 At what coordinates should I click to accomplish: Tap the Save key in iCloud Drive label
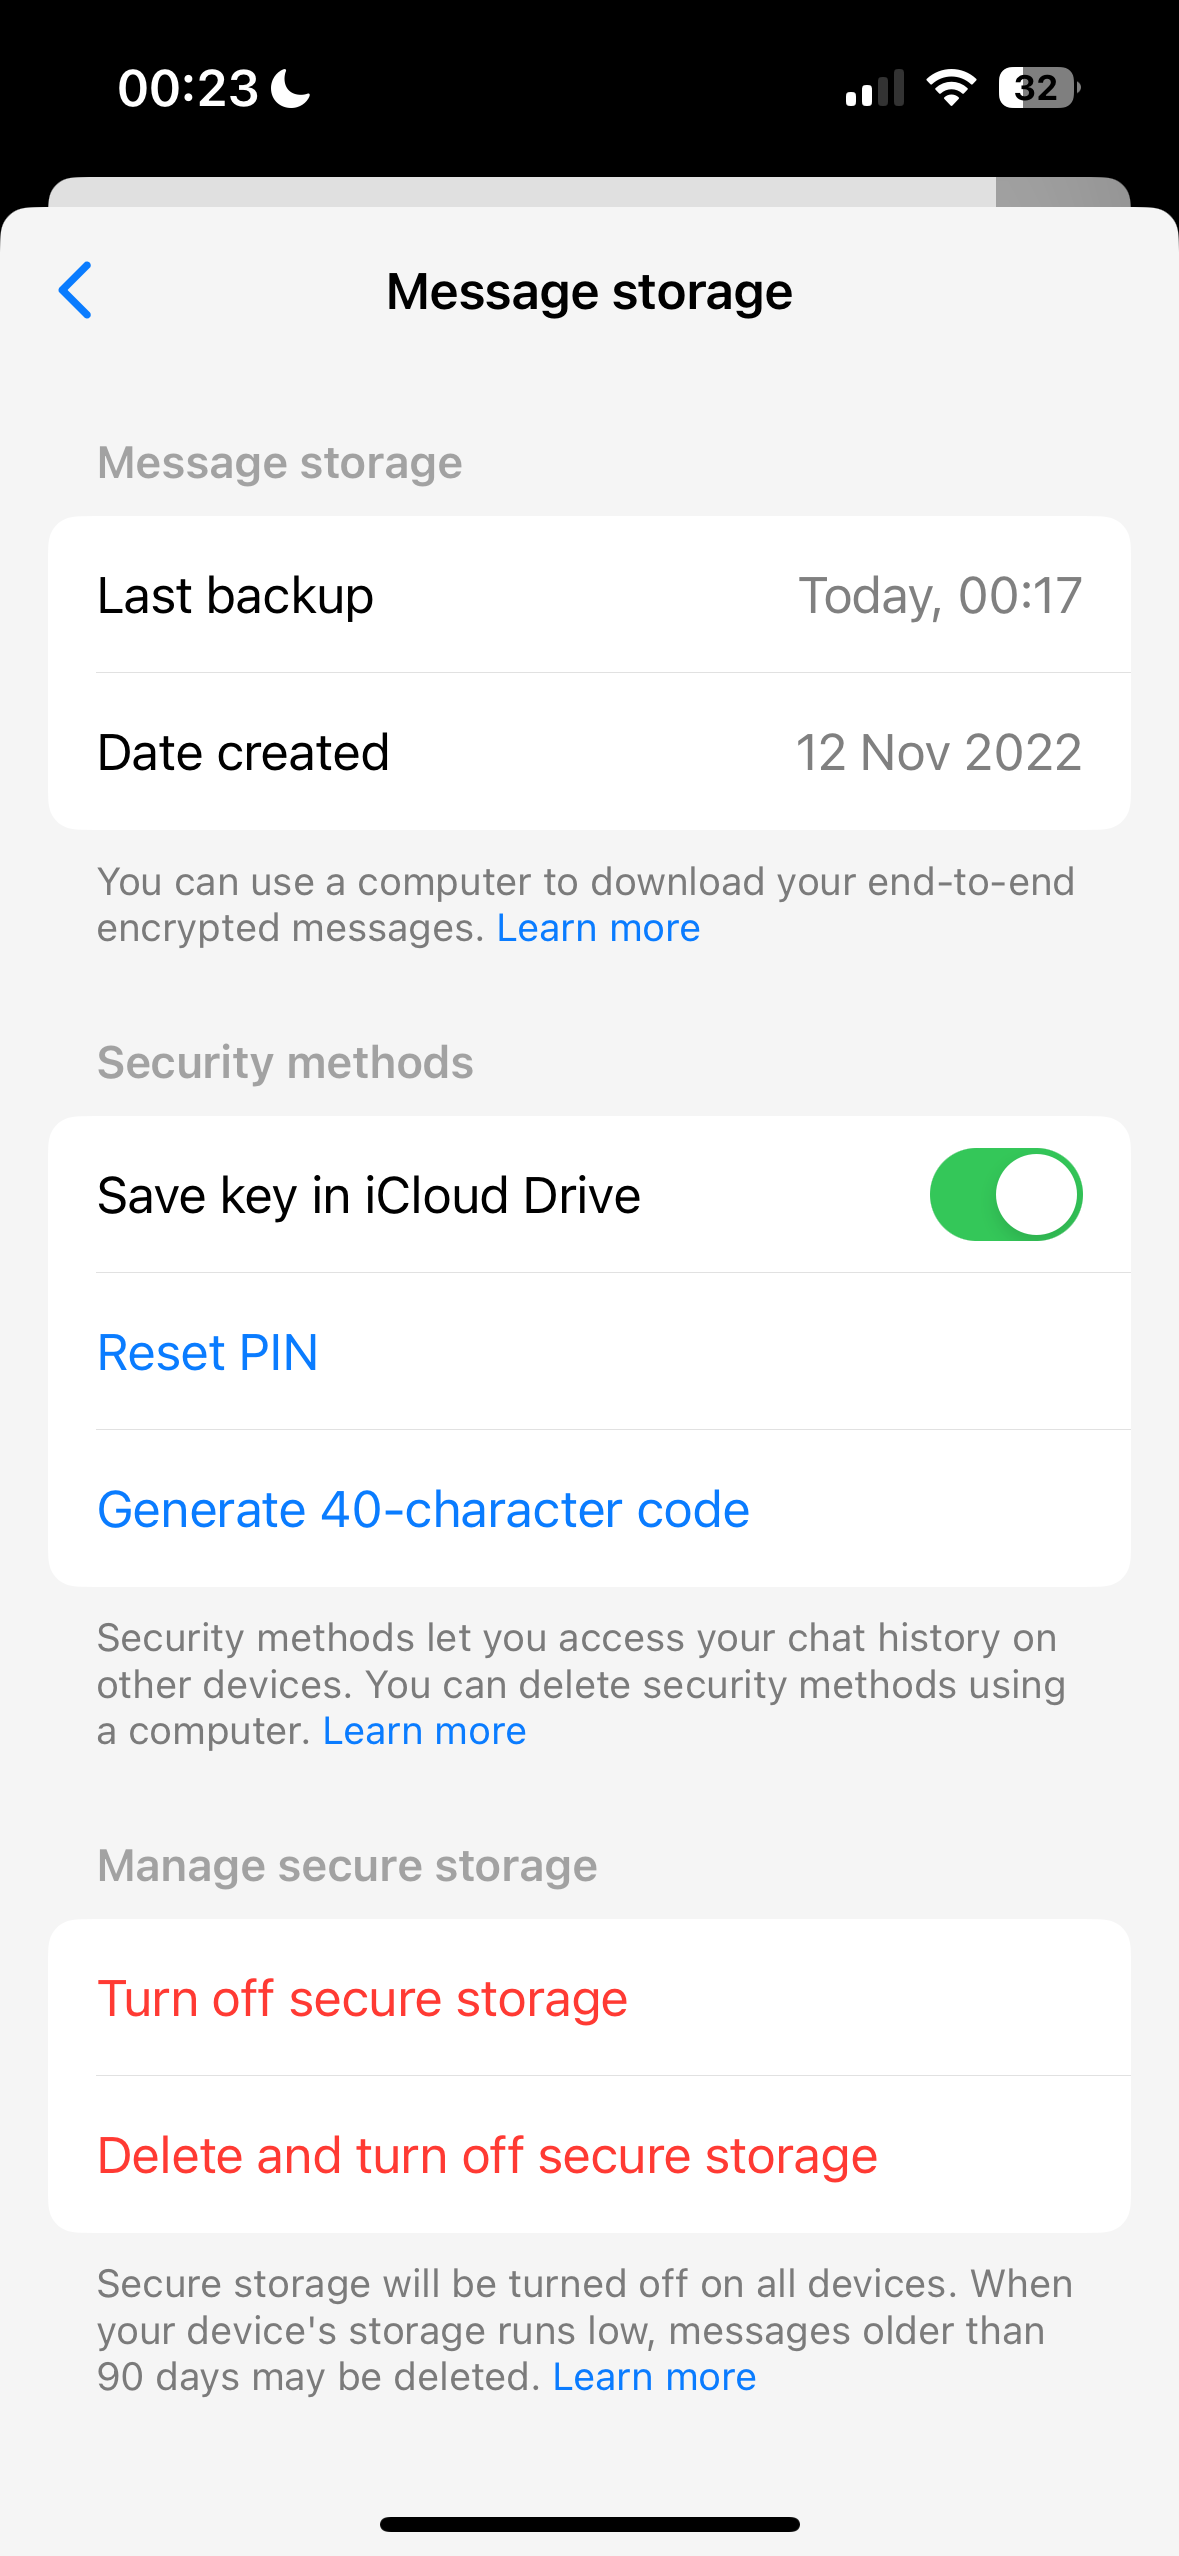369,1195
